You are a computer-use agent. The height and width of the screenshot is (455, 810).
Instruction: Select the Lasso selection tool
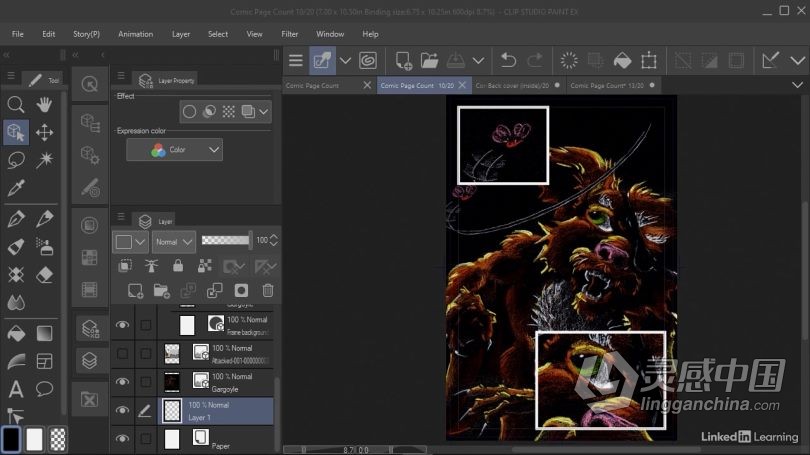coord(16,160)
